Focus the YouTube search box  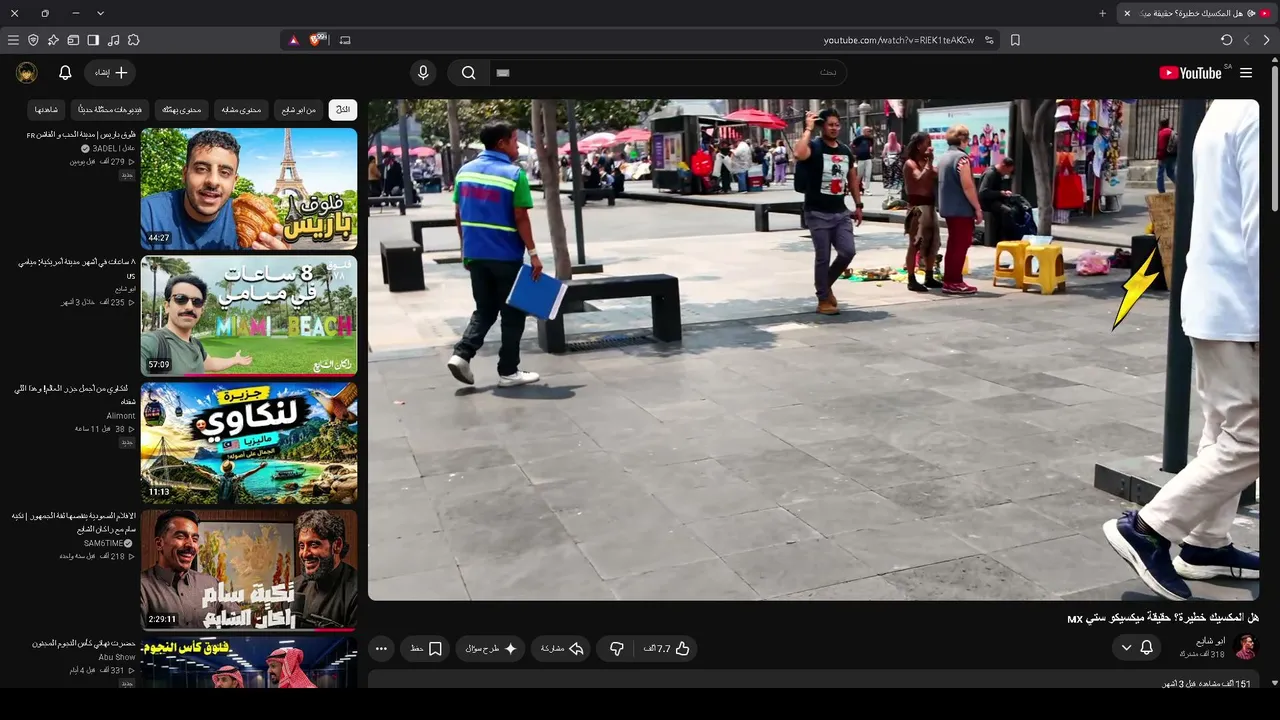(668, 73)
